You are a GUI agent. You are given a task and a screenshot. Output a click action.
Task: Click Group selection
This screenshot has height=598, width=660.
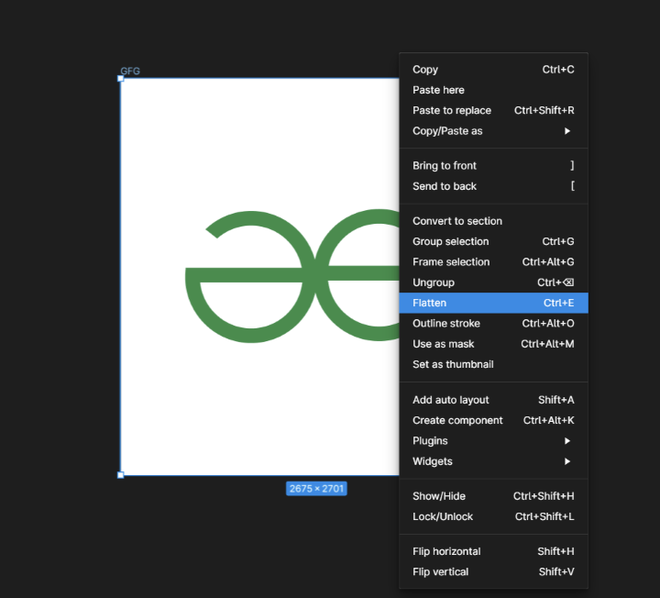point(493,242)
